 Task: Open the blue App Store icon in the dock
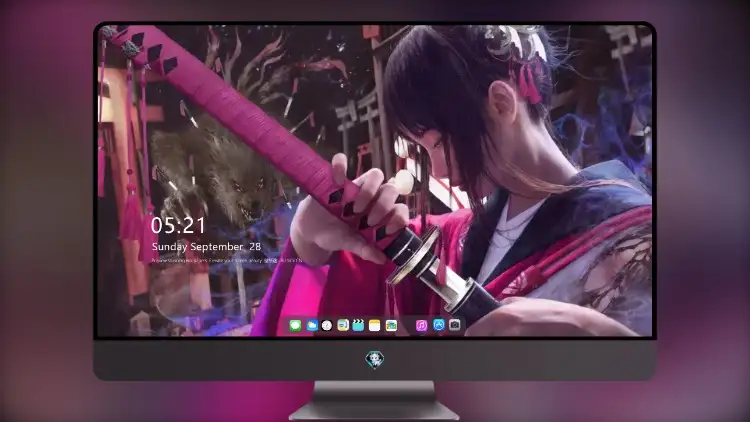[x=439, y=325]
